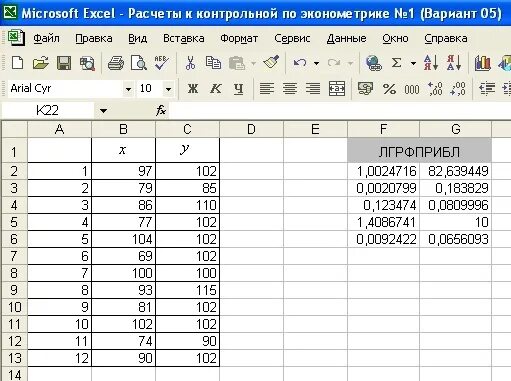
Task: Open the Вставка menu
Action: (x=183, y=38)
